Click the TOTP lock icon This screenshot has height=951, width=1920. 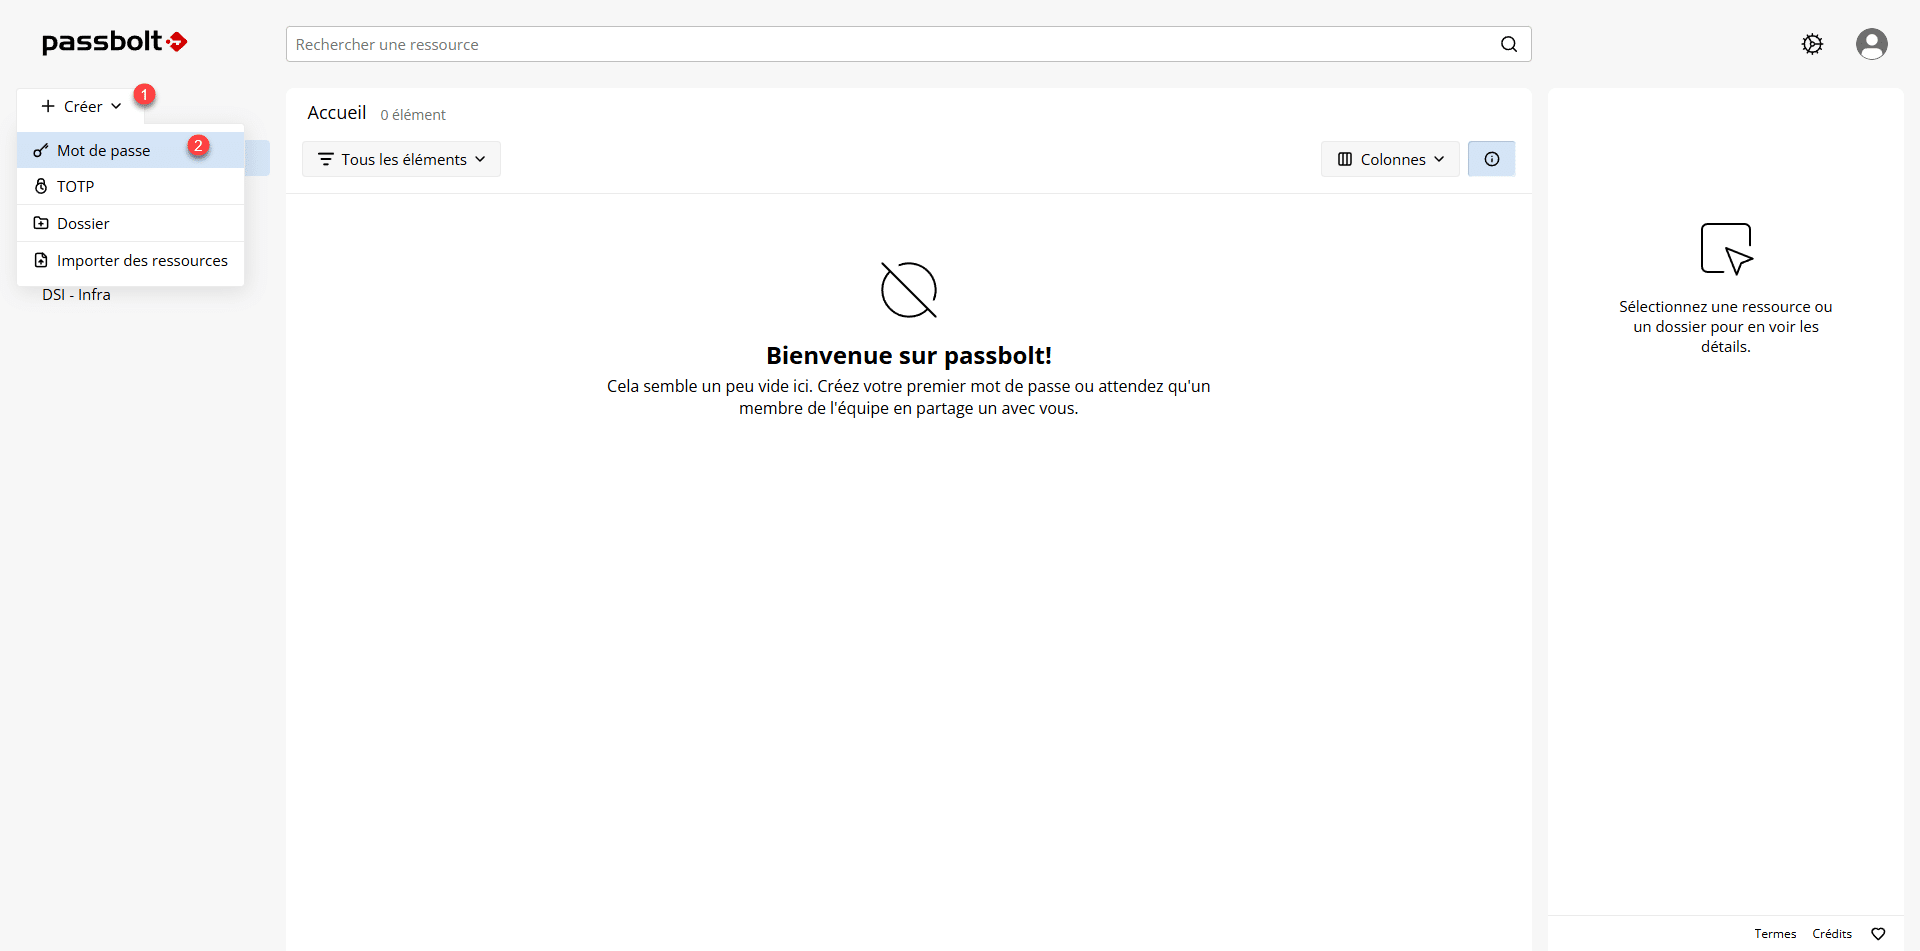[41, 187]
